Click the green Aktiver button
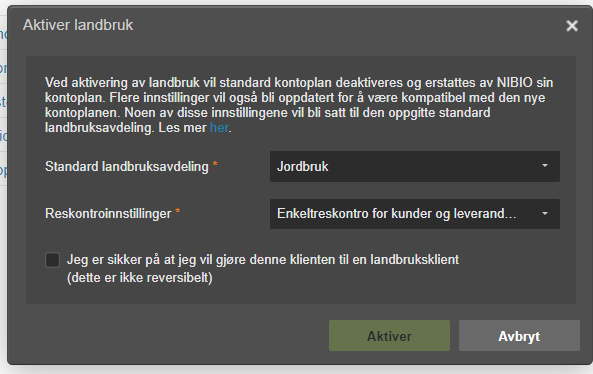593x374 pixels. point(389,336)
